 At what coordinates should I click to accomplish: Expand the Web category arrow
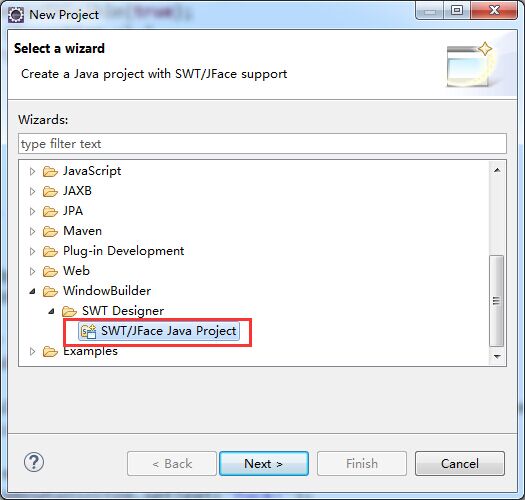(x=32, y=271)
